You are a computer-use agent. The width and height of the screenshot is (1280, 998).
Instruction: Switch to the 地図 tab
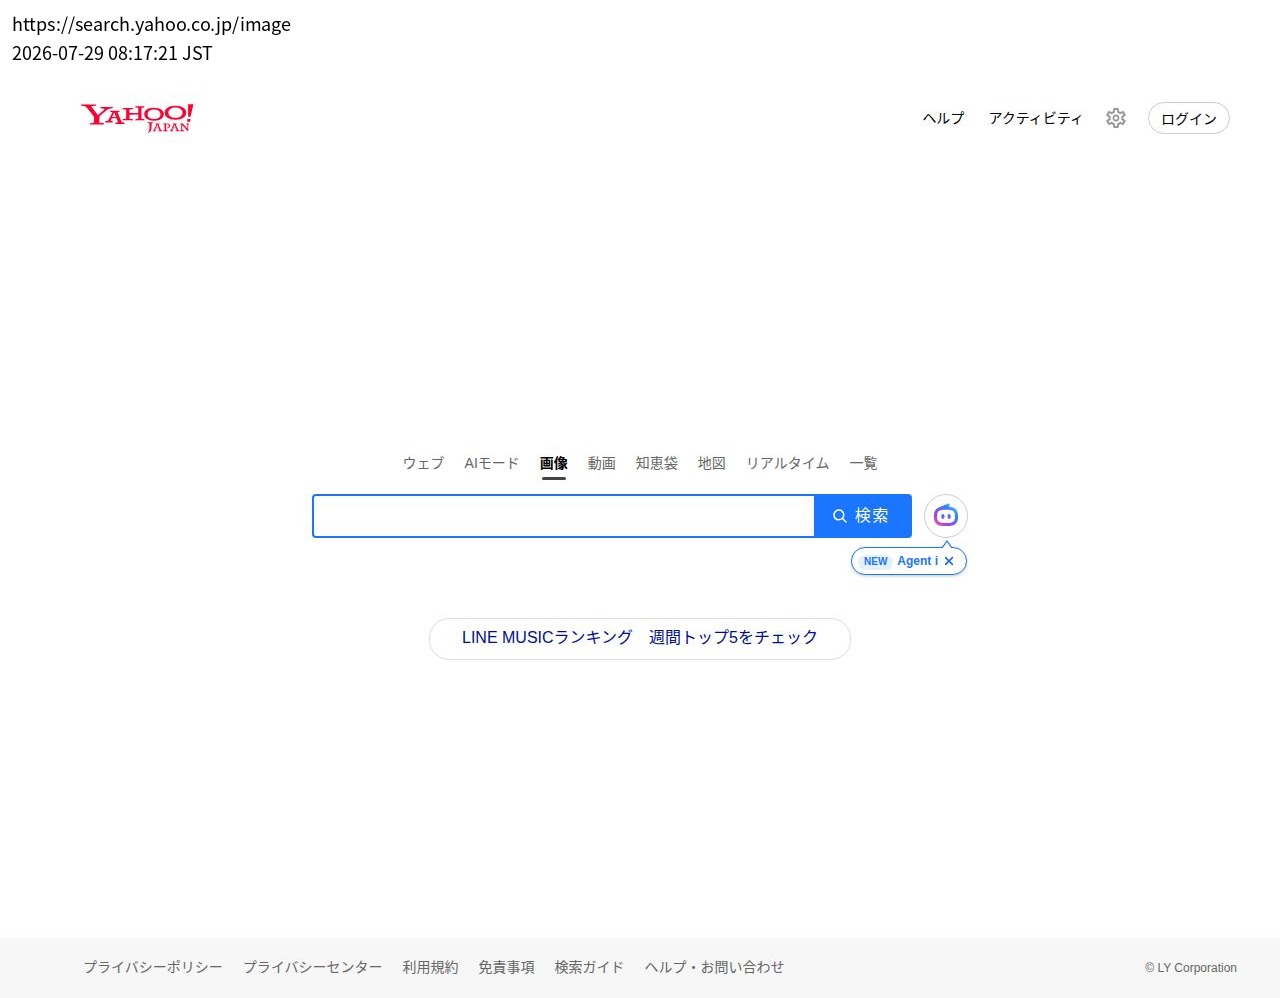(712, 463)
